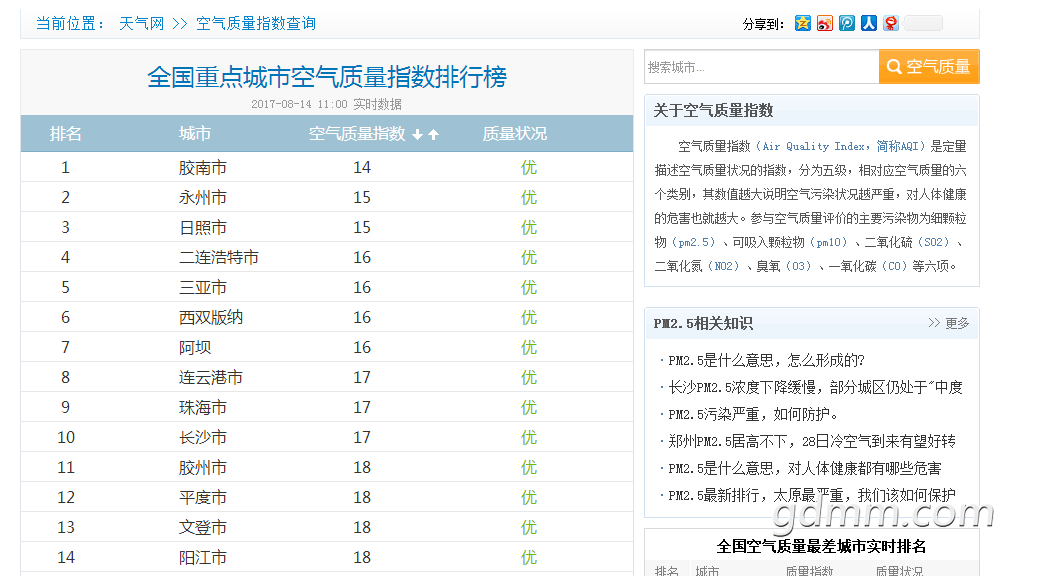Click the 空气质量指数 column header
This screenshot has width=1042, height=576.
(357, 134)
